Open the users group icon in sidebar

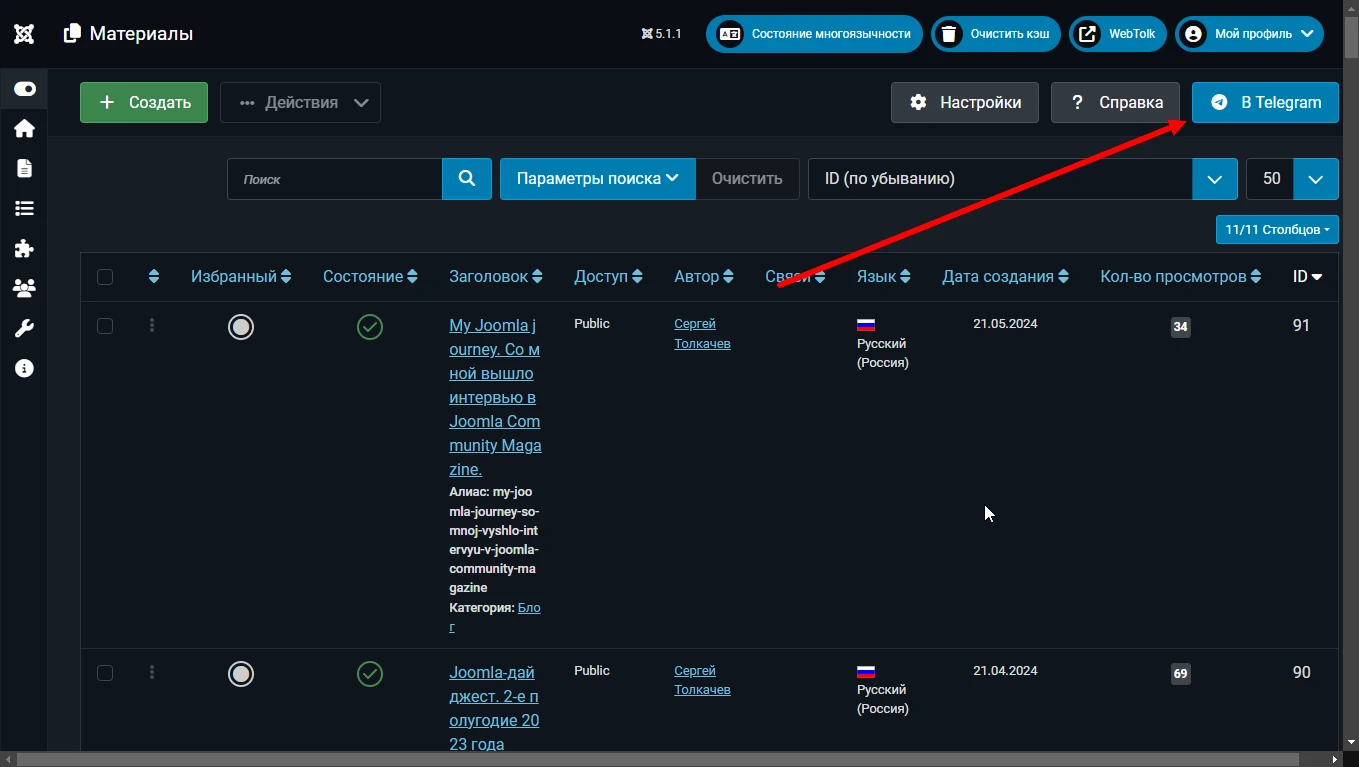(x=24, y=288)
